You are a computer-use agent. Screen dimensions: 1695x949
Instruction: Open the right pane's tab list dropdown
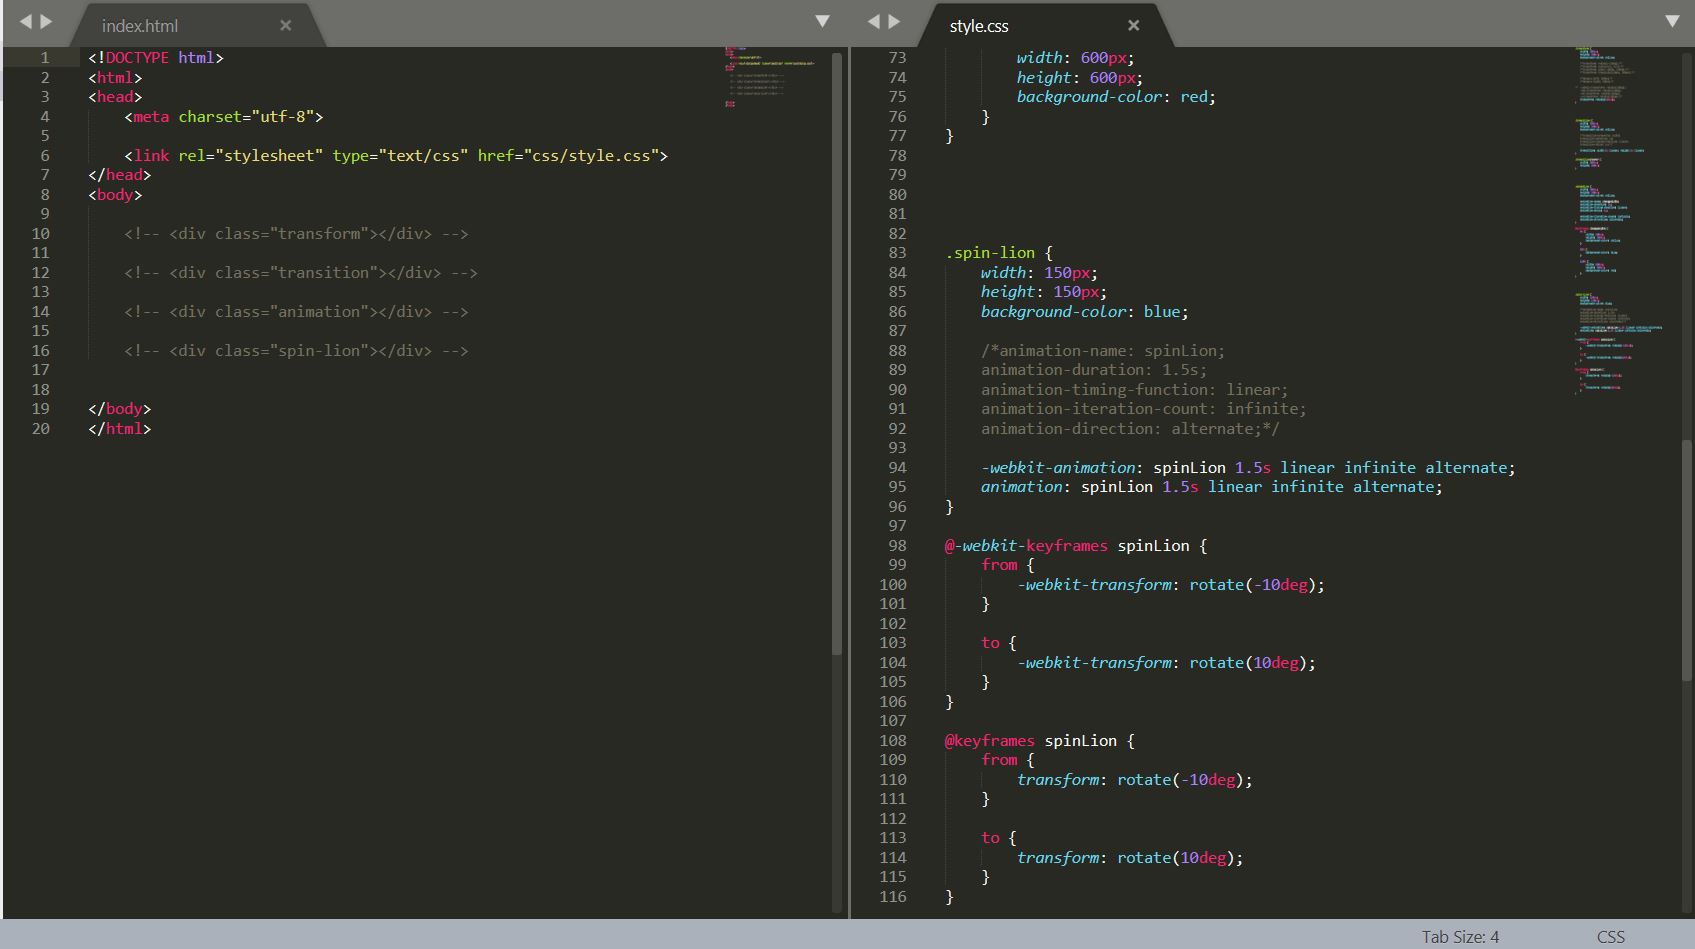(1671, 21)
